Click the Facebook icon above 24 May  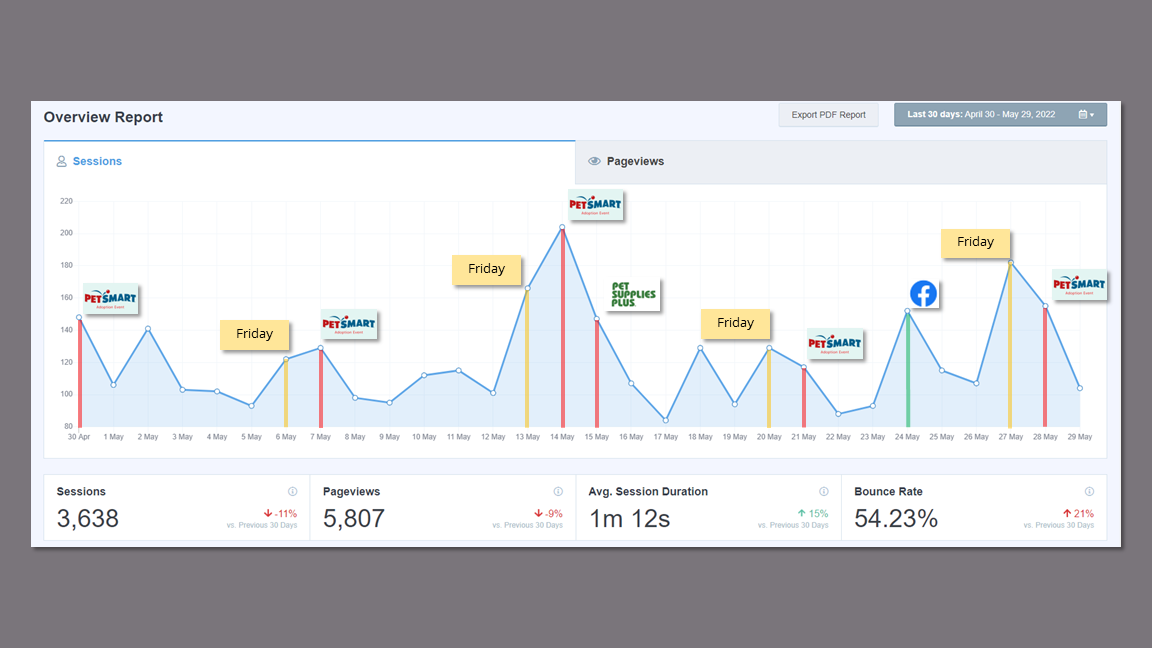coord(924,294)
